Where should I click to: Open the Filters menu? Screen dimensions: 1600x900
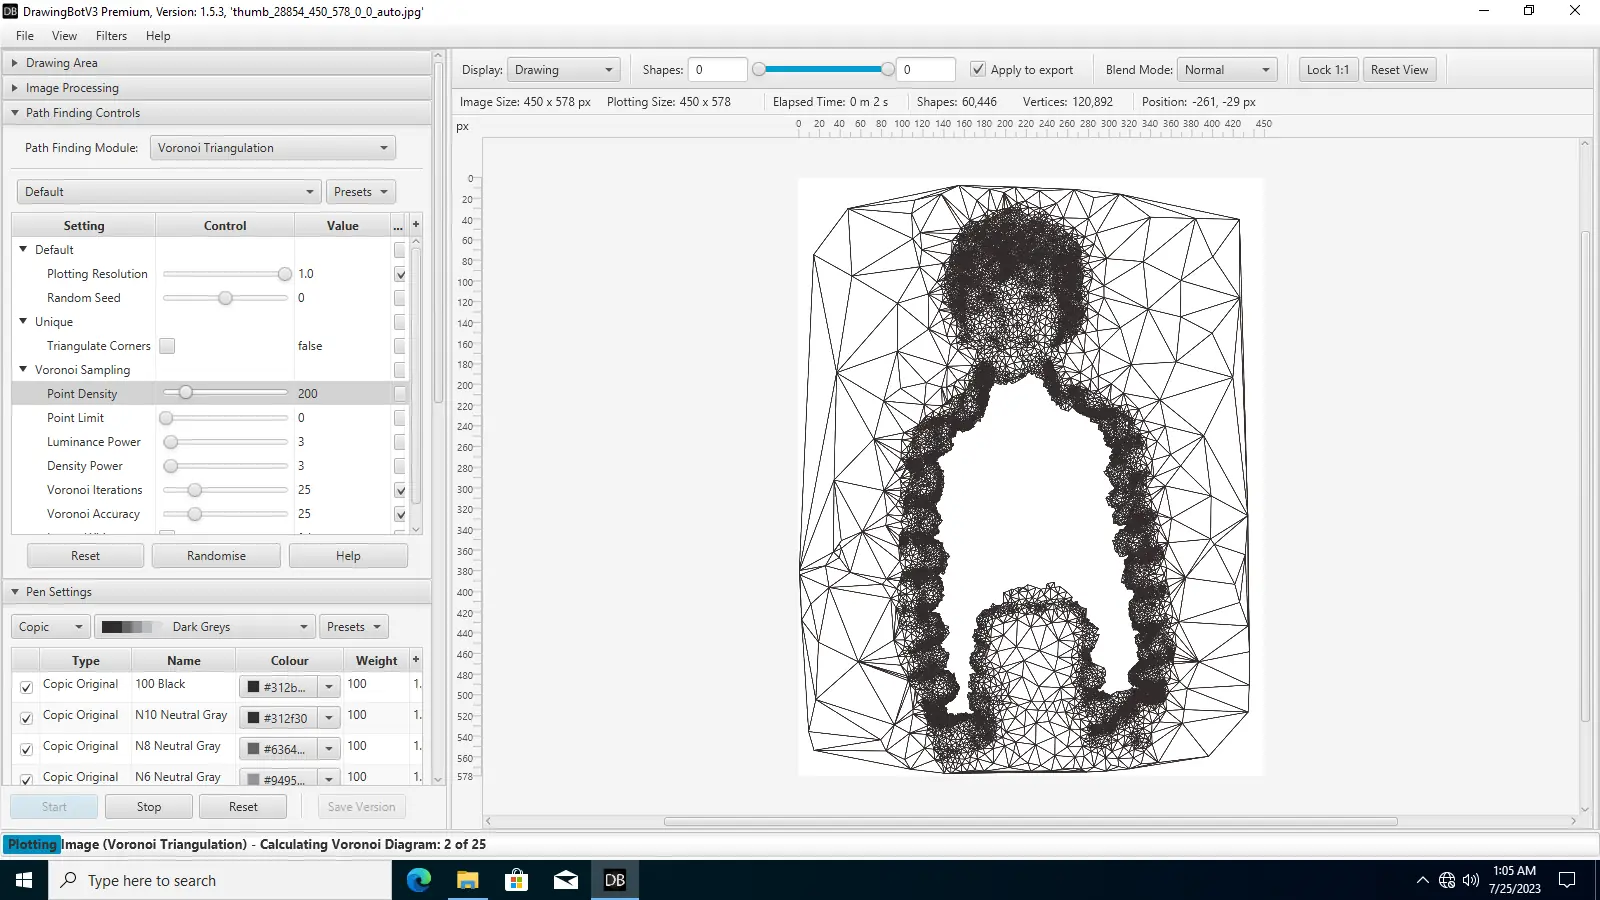click(111, 36)
